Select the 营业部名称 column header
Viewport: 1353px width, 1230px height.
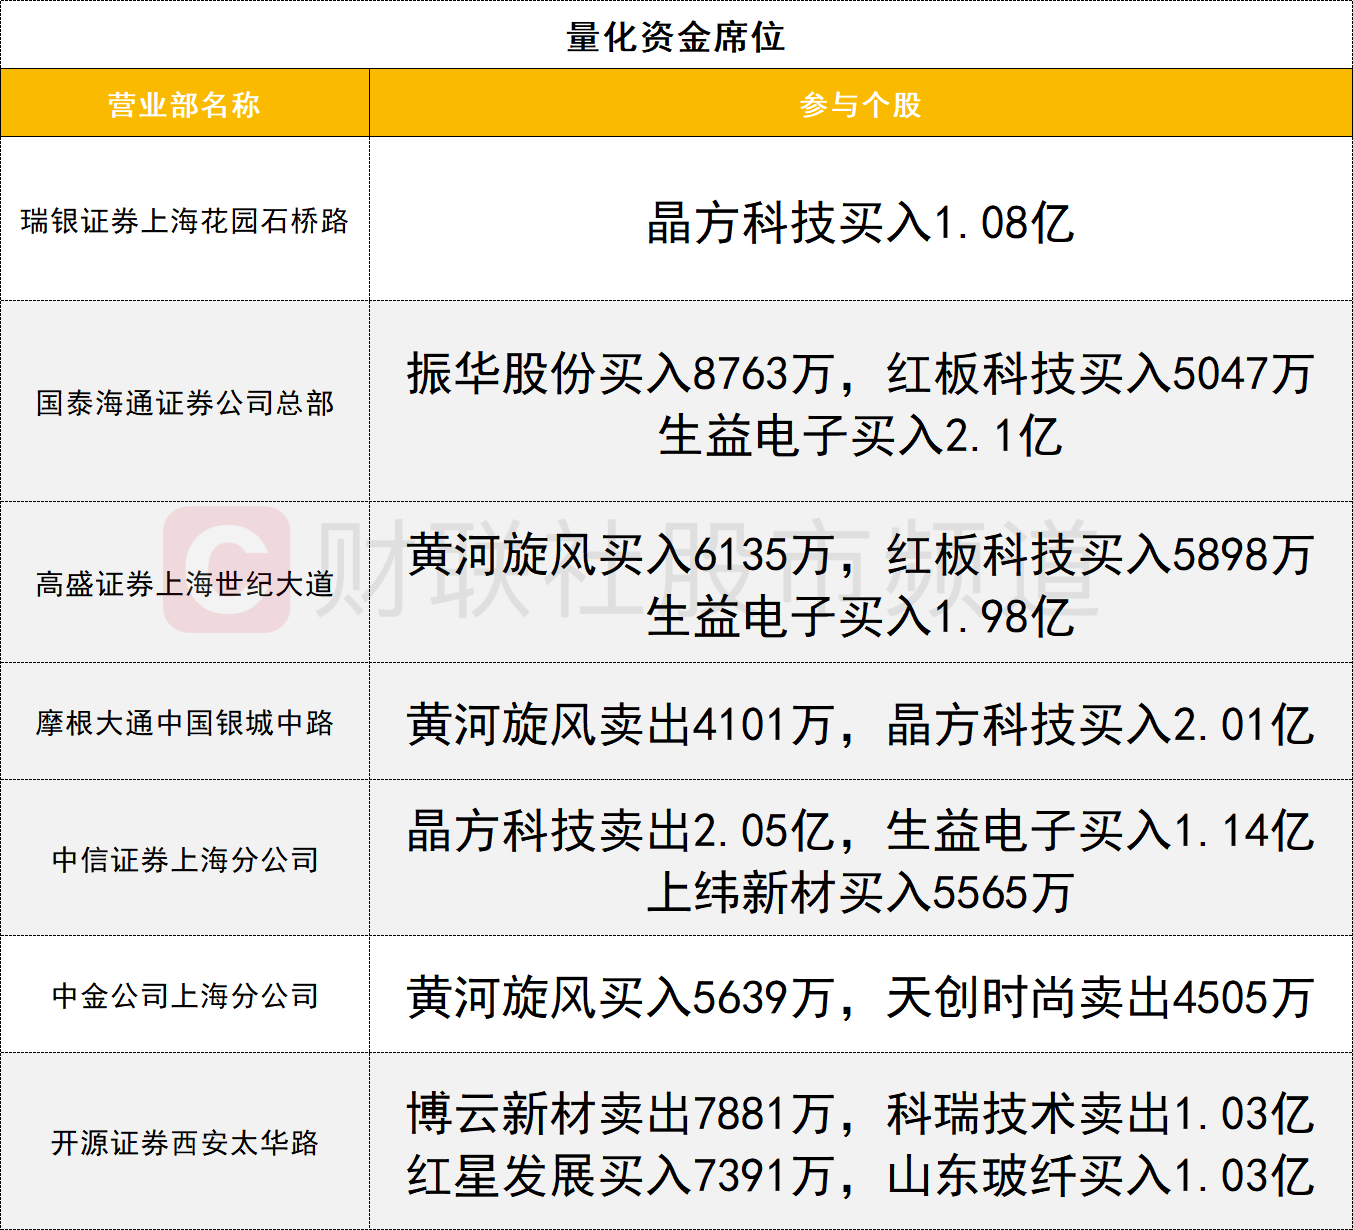pos(185,104)
